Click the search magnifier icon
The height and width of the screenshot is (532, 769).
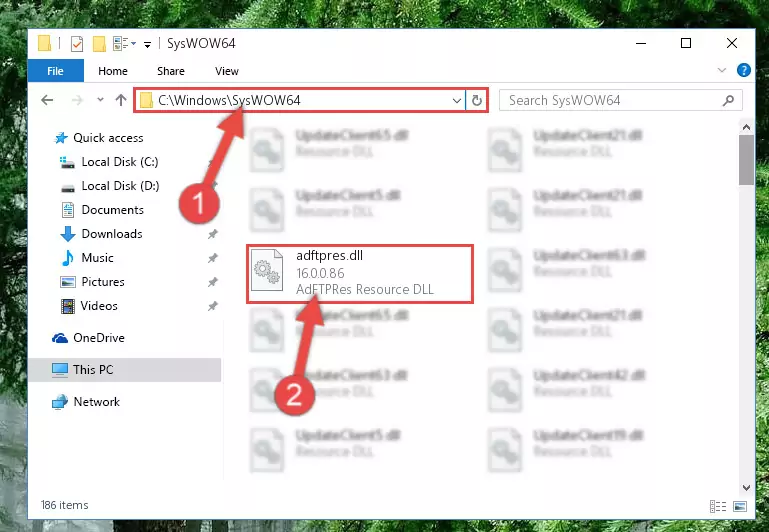tap(728, 101)
